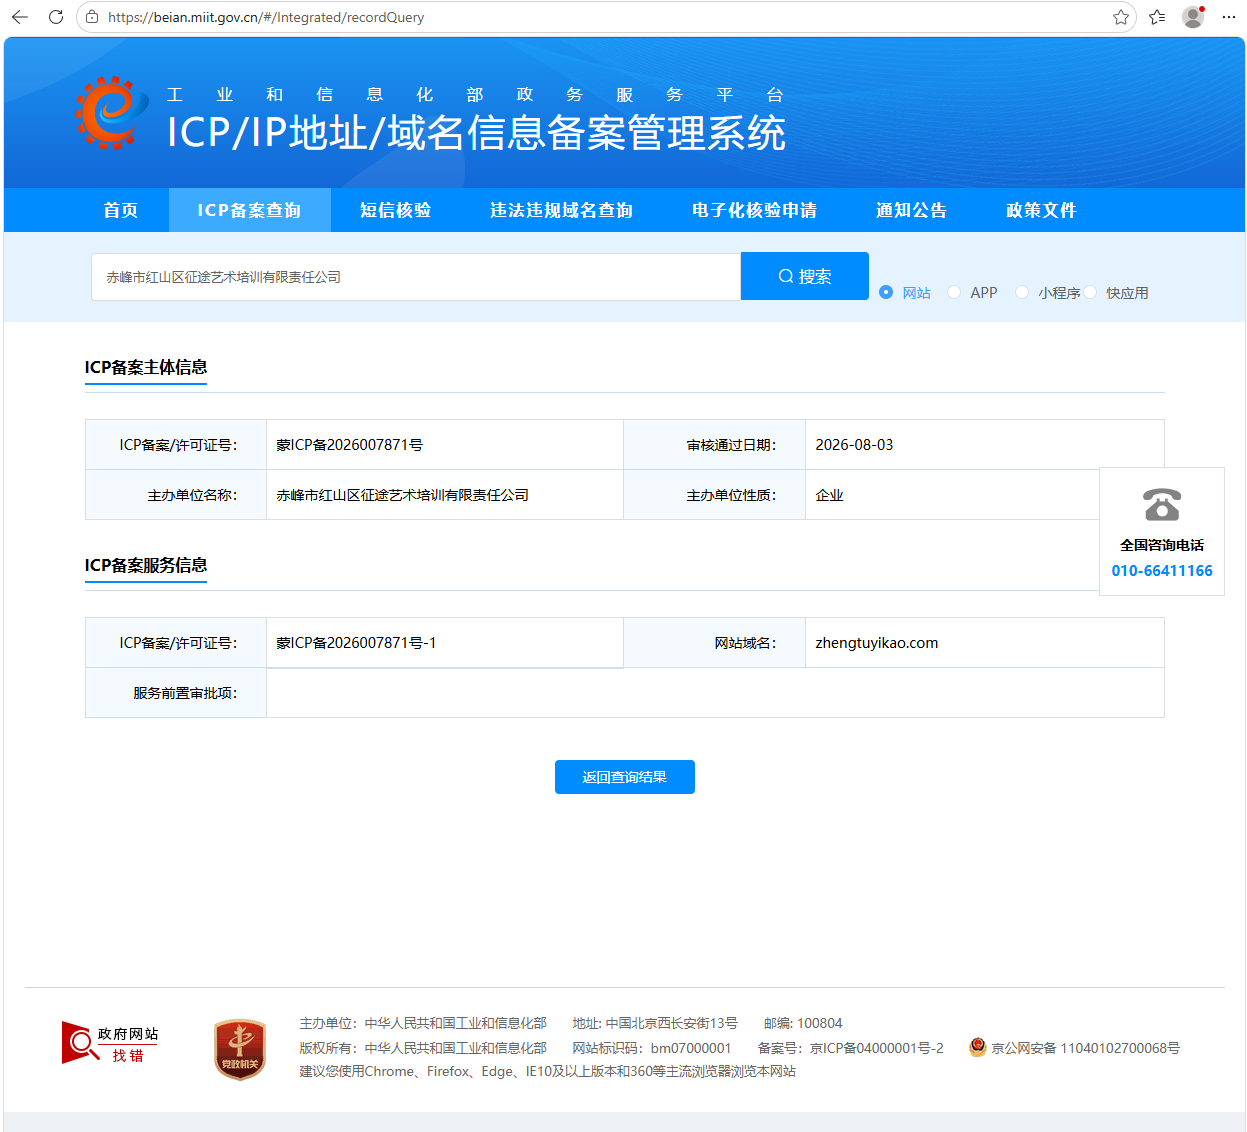This screenshot has width=1247, height=1132.
Task: Click the 党政机关 red emblem badge
Action: coord(240,1050)
